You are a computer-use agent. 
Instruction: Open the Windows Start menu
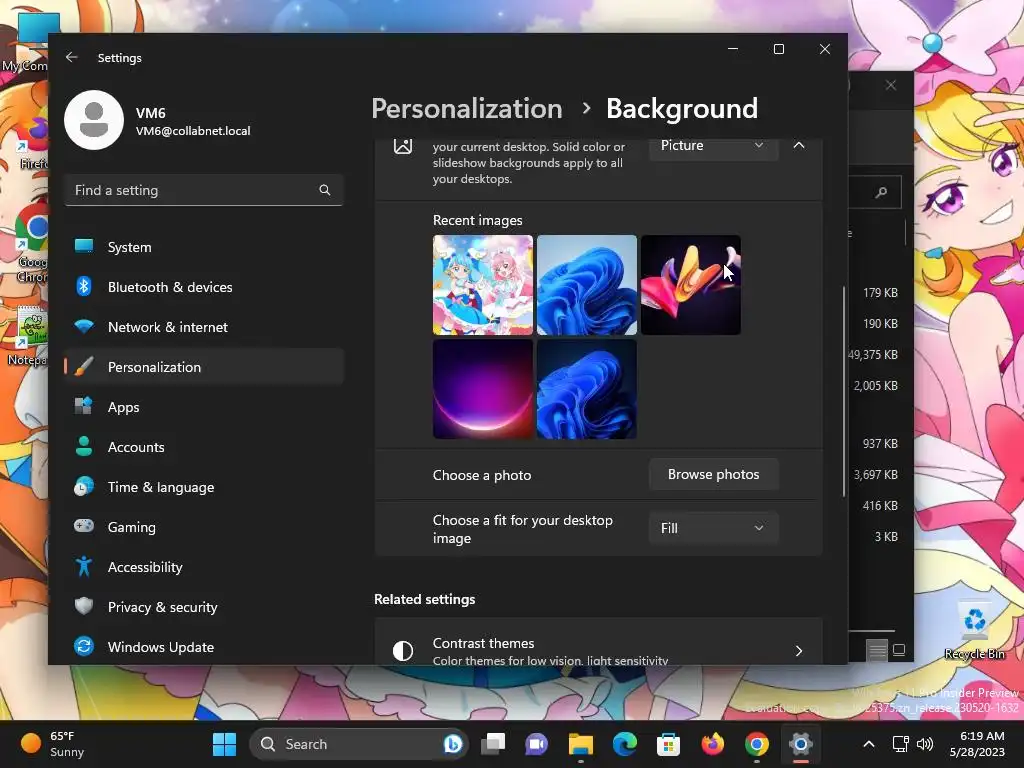[x=224, y=744]
